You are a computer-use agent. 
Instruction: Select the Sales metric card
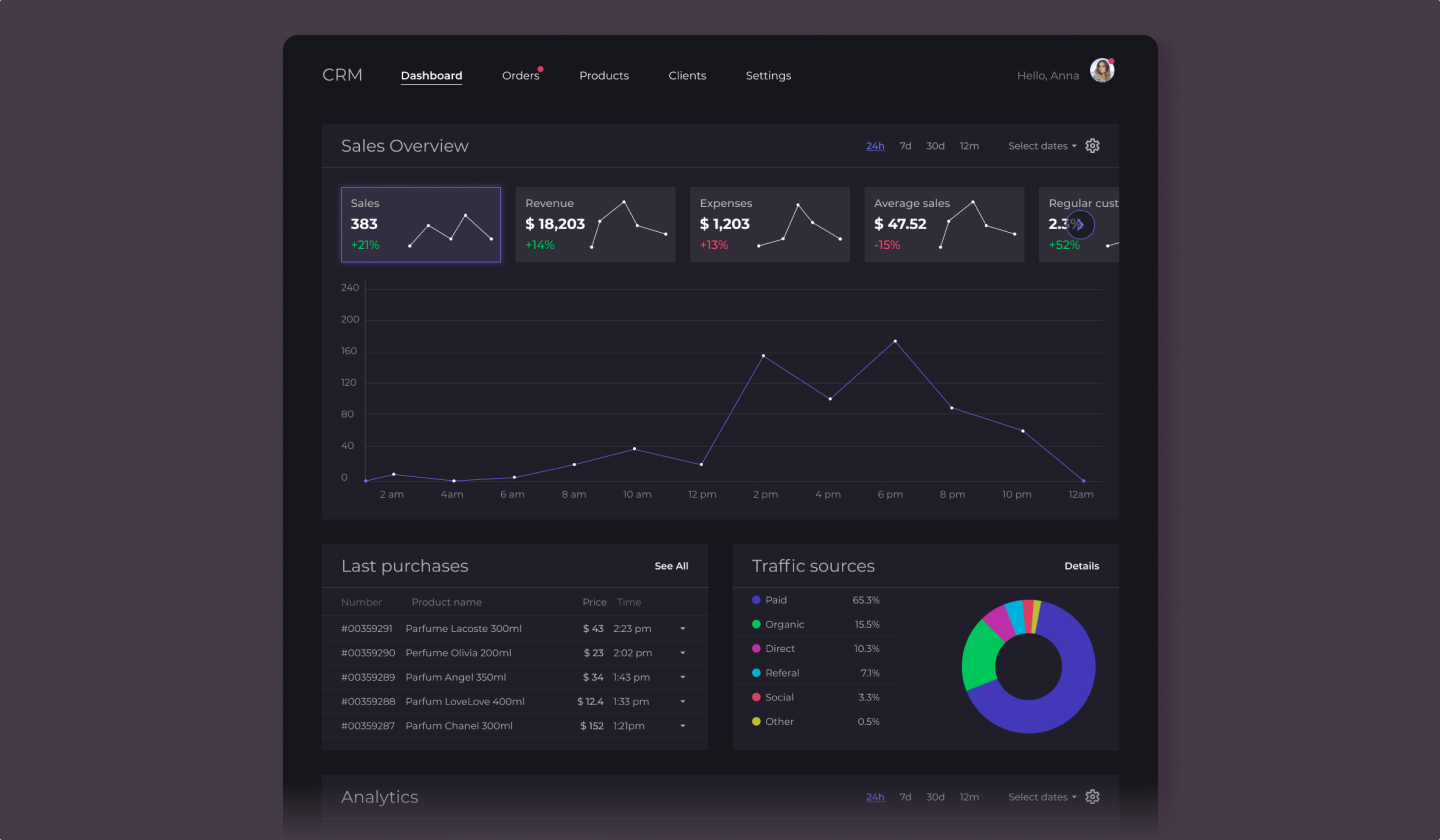tap(421, 225)
